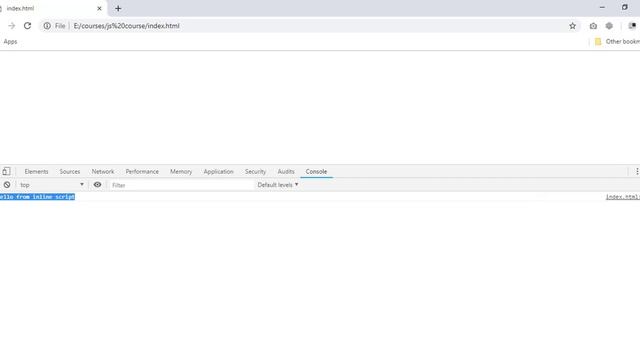Switch to the Audits tab
The width and height of the screenshot is (640, 360).
pos(286,171)
